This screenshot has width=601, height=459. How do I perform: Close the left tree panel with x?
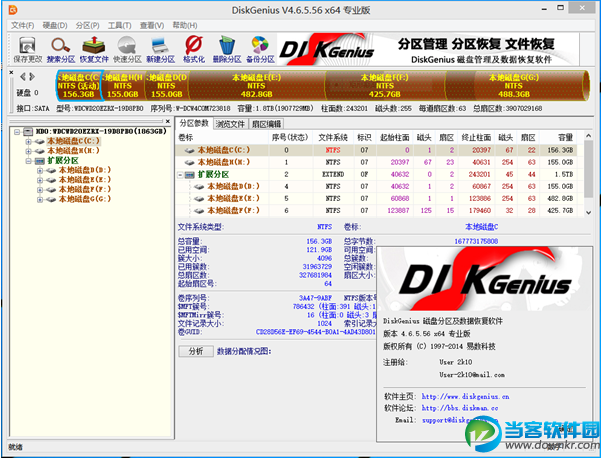tap(167, 121)
